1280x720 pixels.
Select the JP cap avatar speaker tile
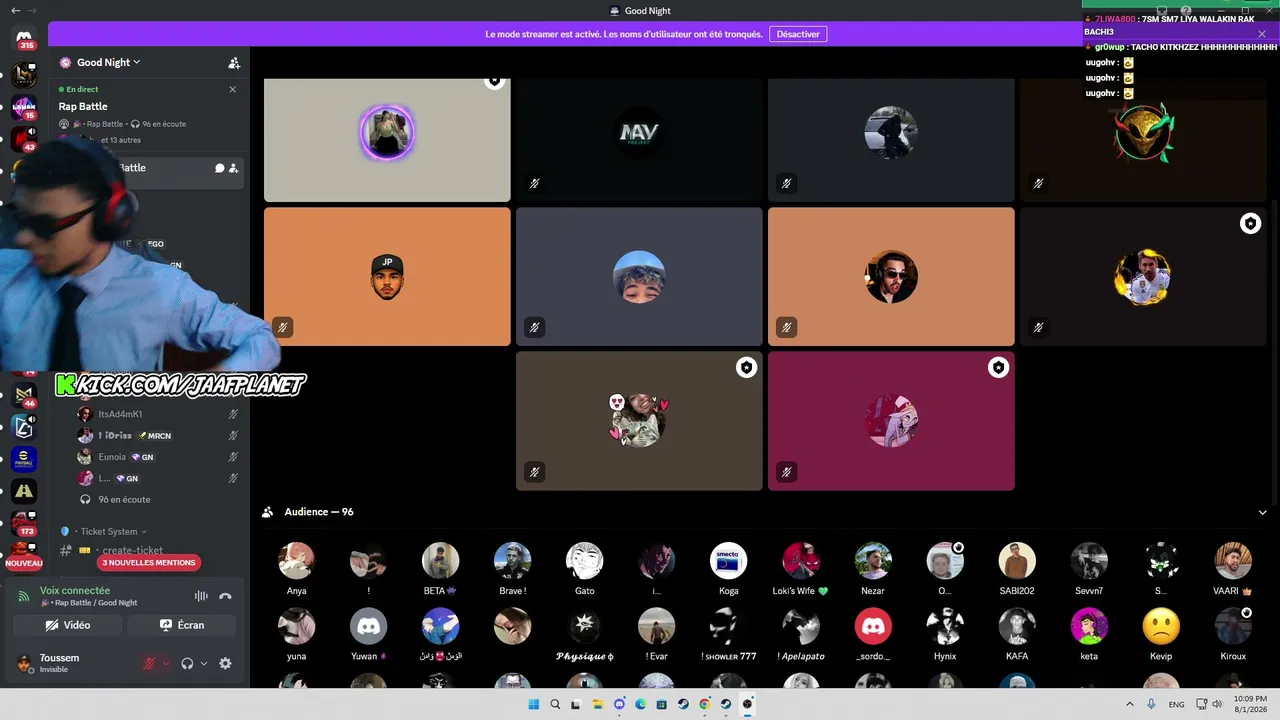click(387, 277)
